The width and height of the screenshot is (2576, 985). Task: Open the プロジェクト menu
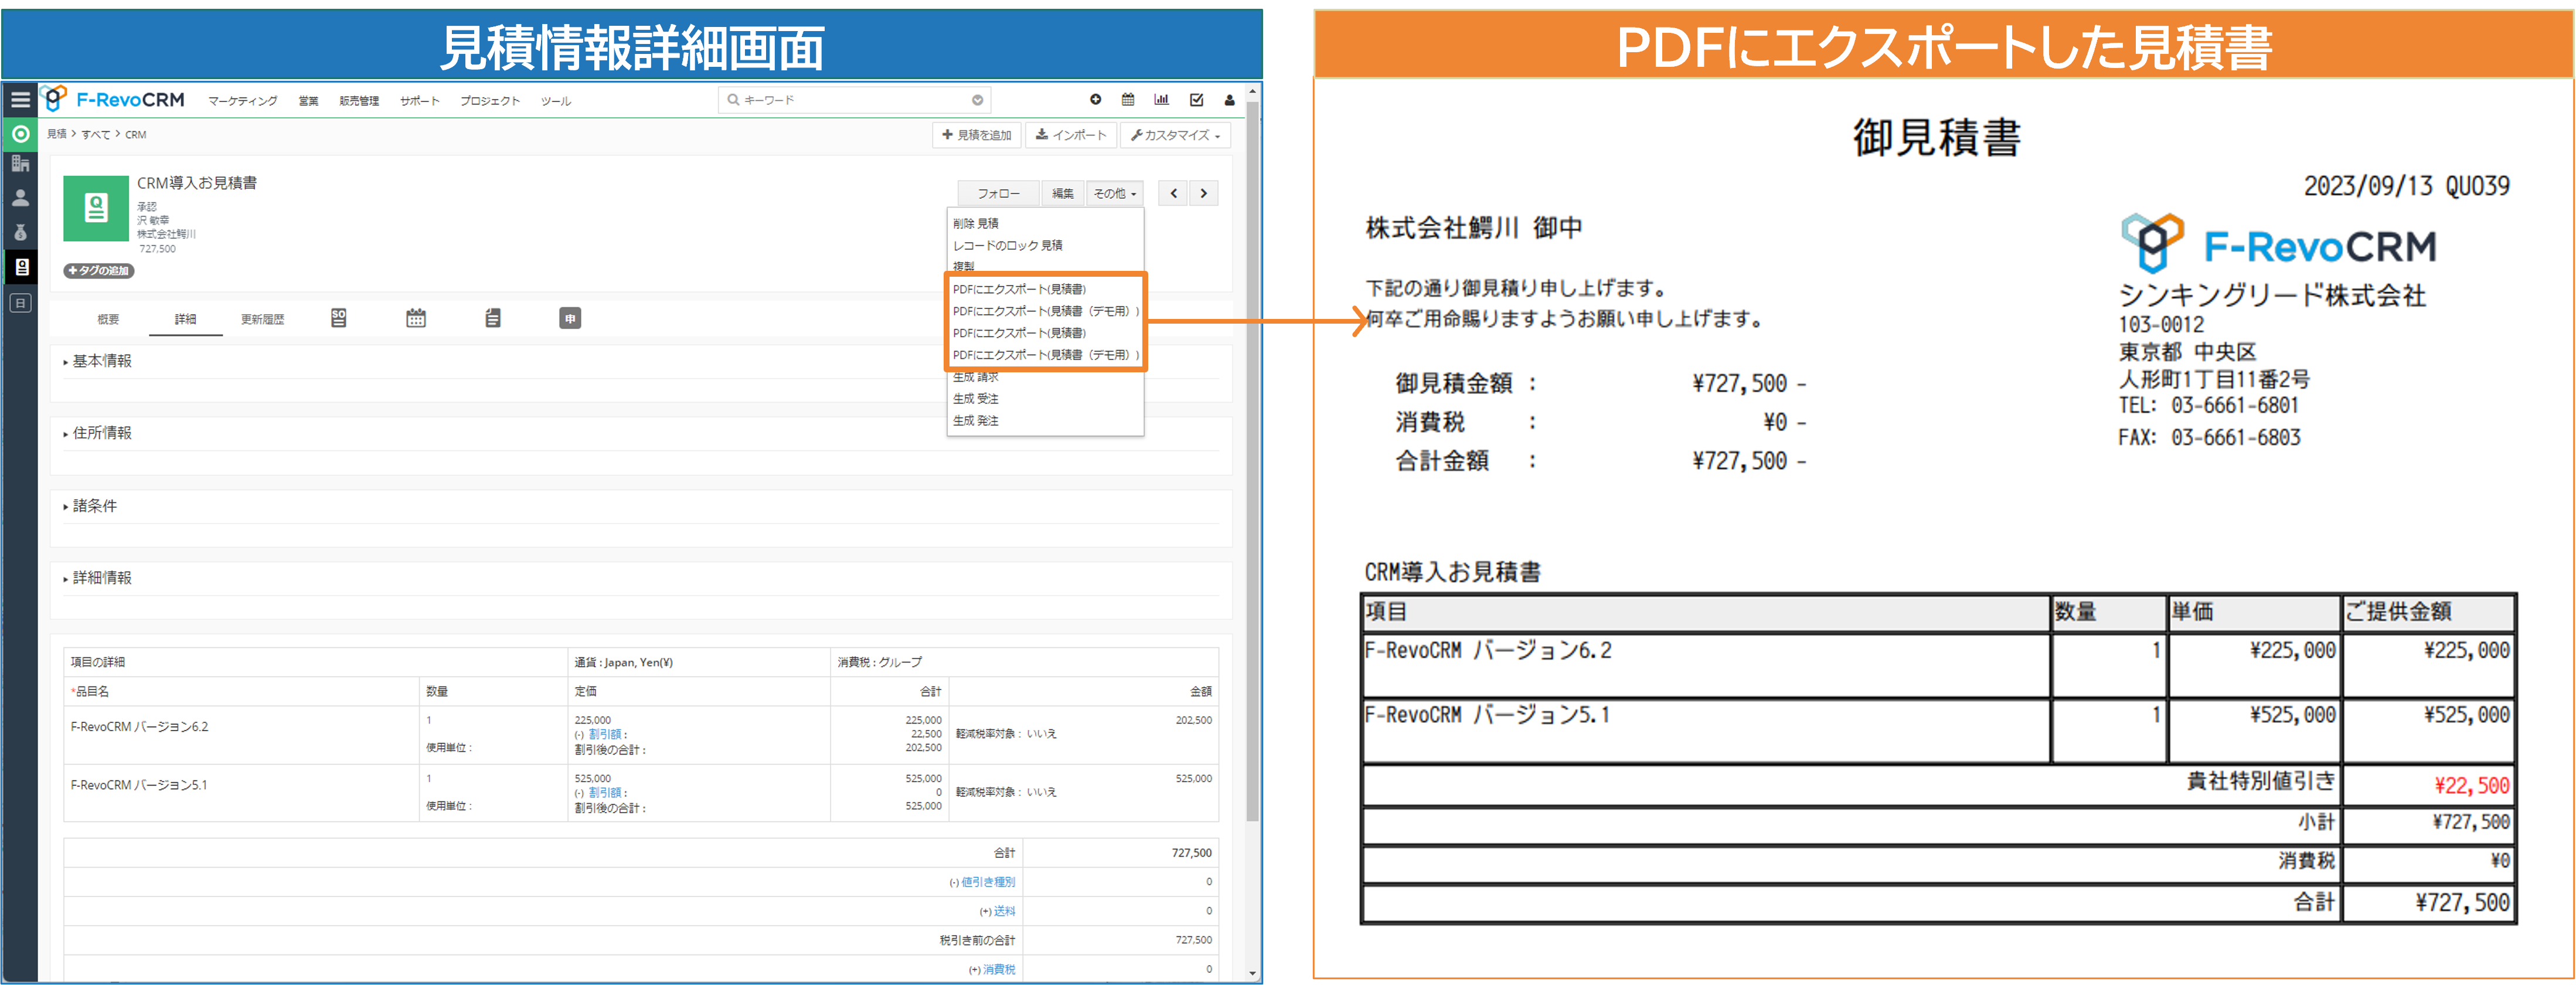click(490, 101)
